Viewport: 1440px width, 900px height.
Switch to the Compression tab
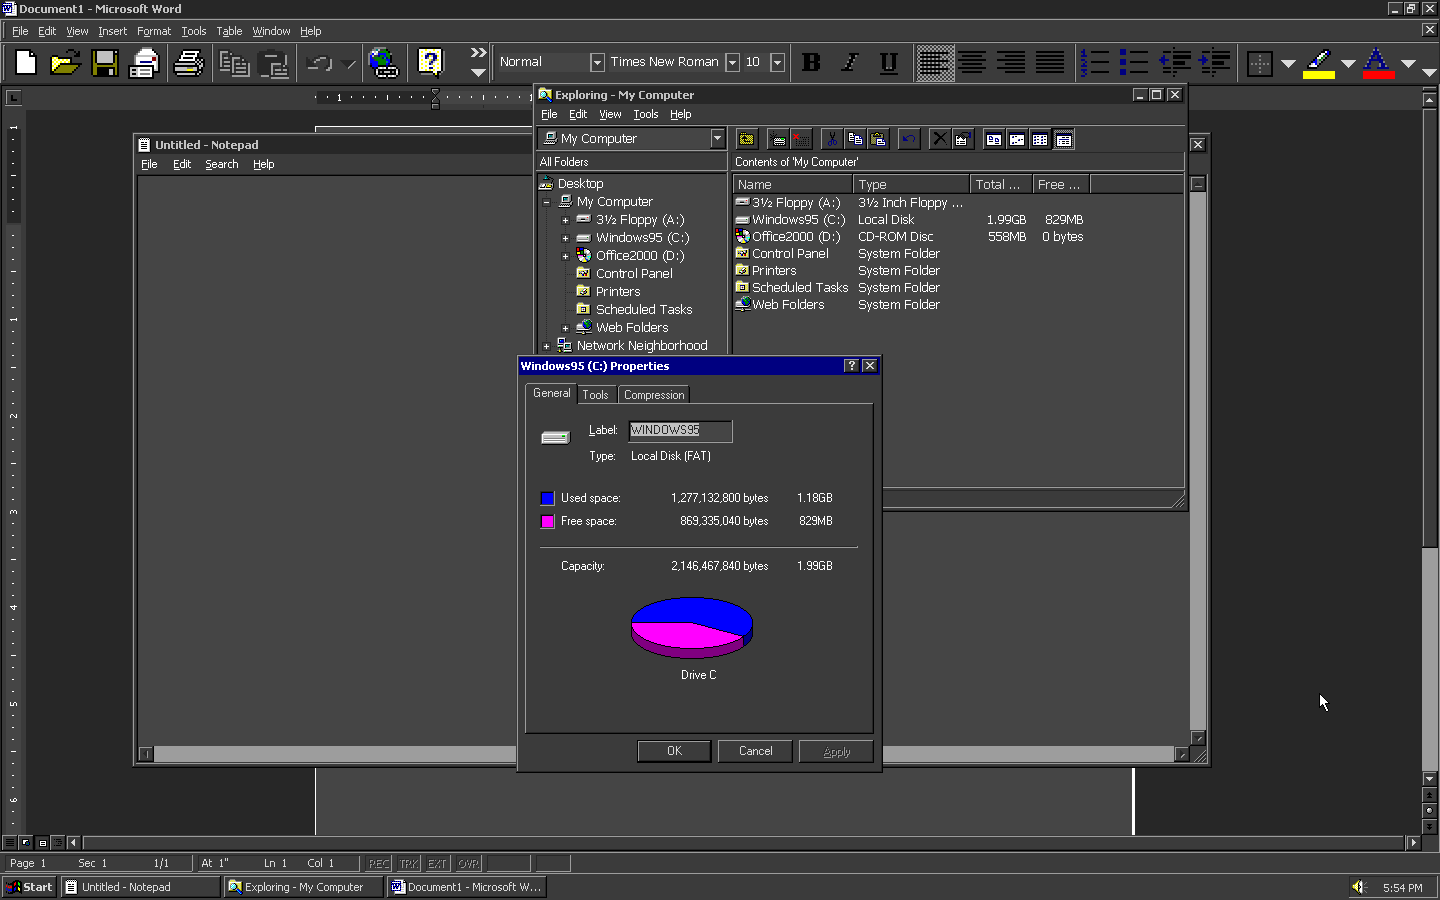pyautogui.click(x=654, y=395)
